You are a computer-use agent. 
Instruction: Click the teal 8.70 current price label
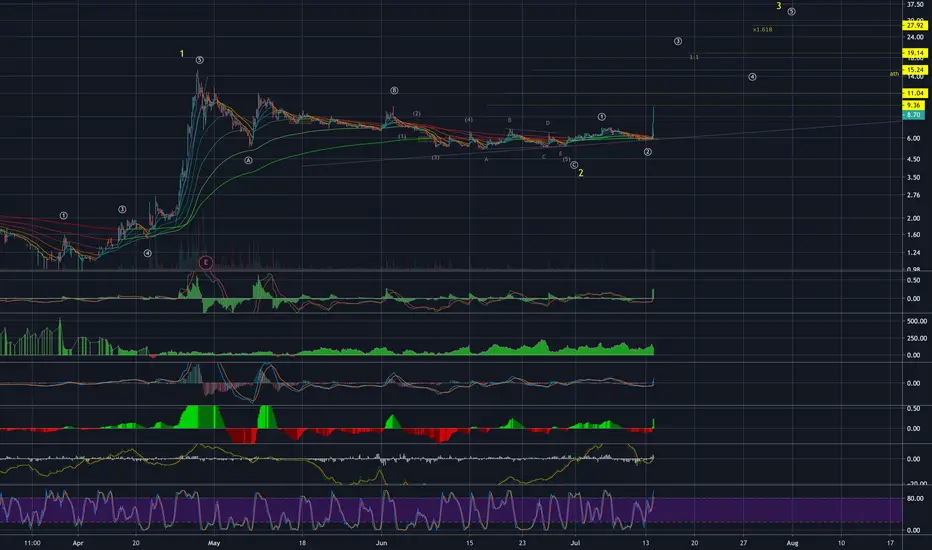click(x=913, y=115)
